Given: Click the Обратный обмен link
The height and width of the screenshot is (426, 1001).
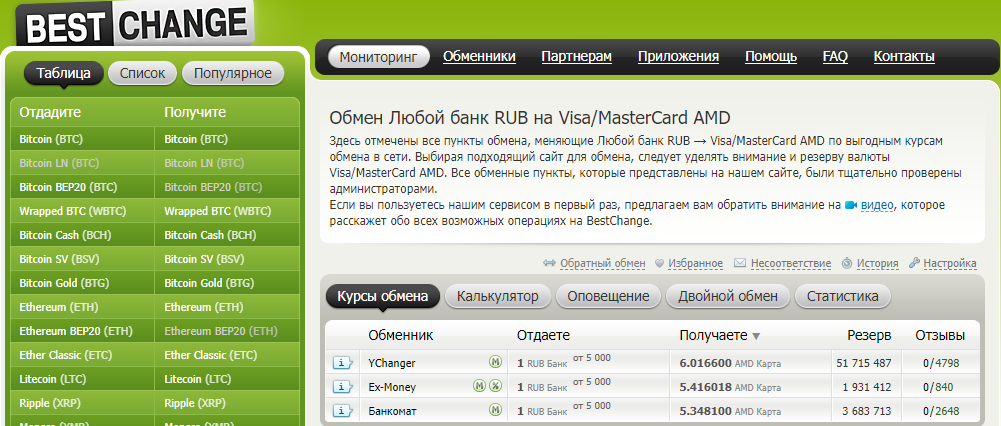Looking at the screenshot, I should [x=603, y=263].
